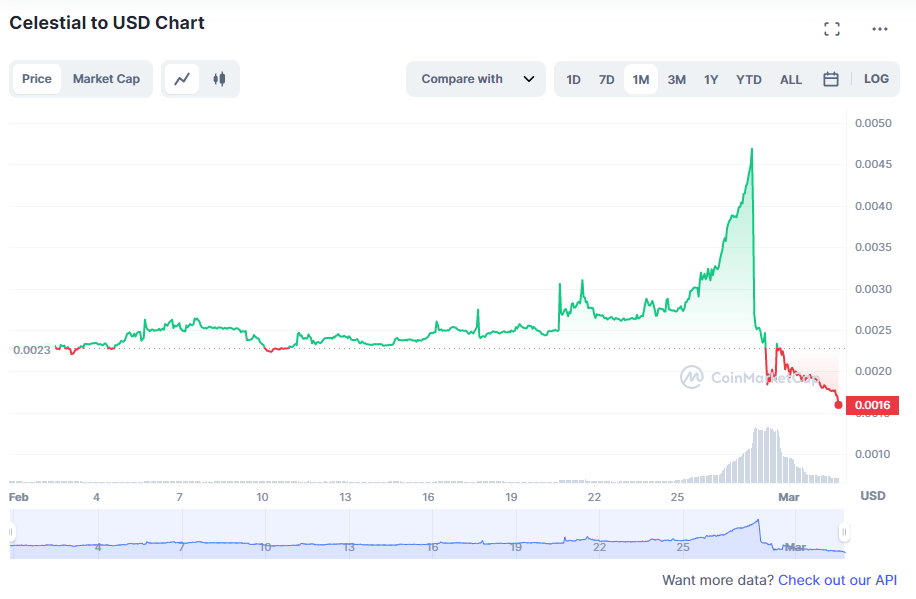Expand the chart to fullscreen
This screenshot has height=599, width=916.
point(831,28)
